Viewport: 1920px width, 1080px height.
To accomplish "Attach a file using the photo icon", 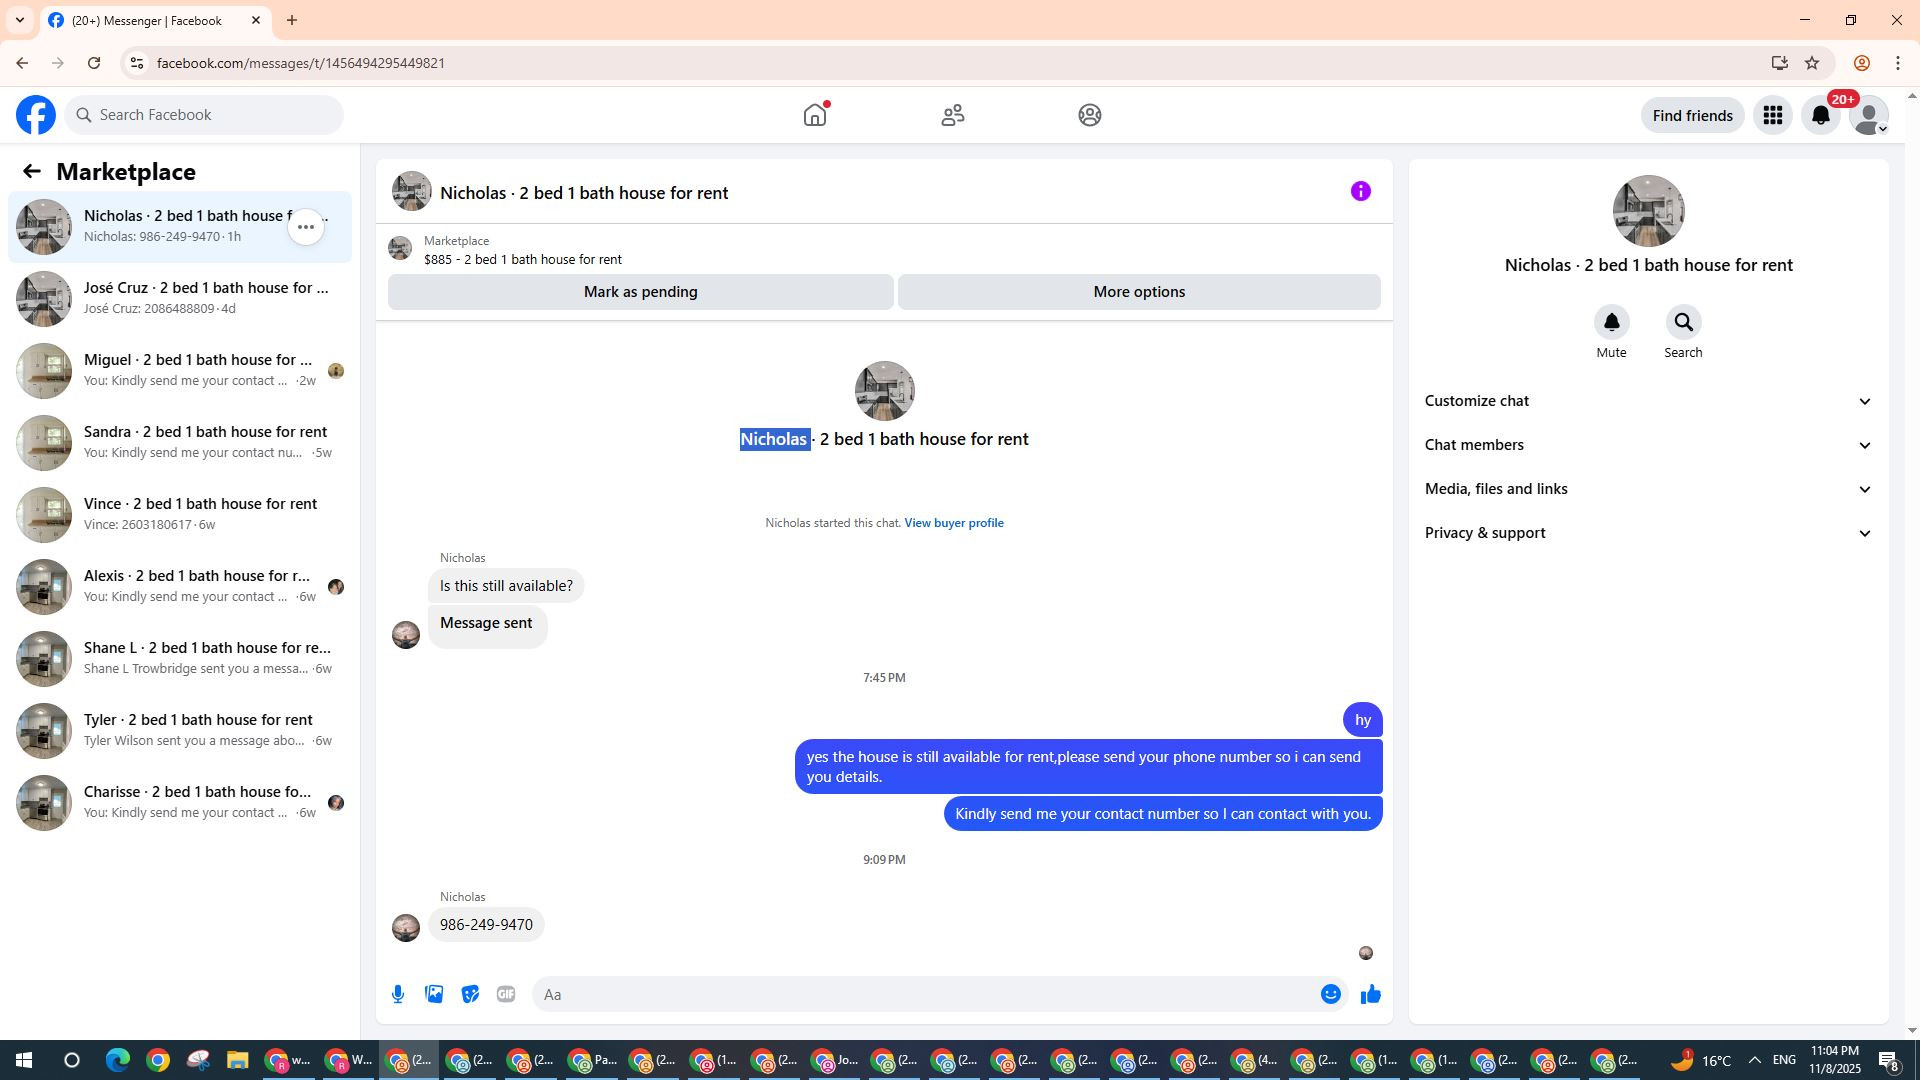I will [x=434, y=994].
